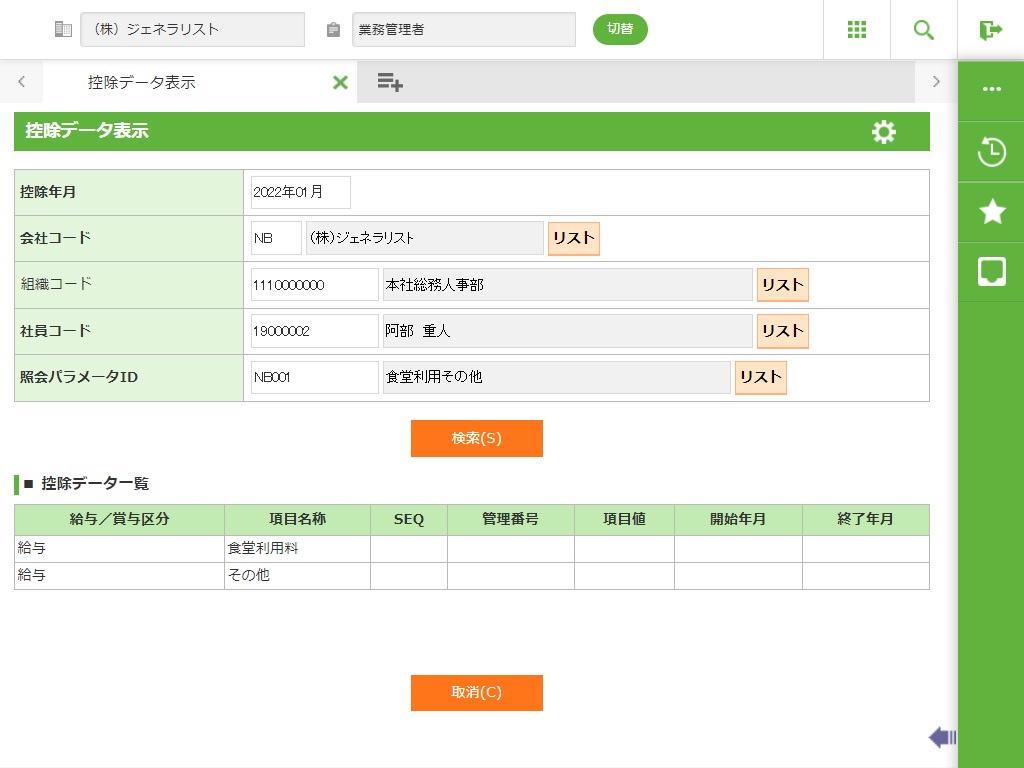Open settings gear in 控除データ表示 header
1024x768 pixels.
coord(884,132)
